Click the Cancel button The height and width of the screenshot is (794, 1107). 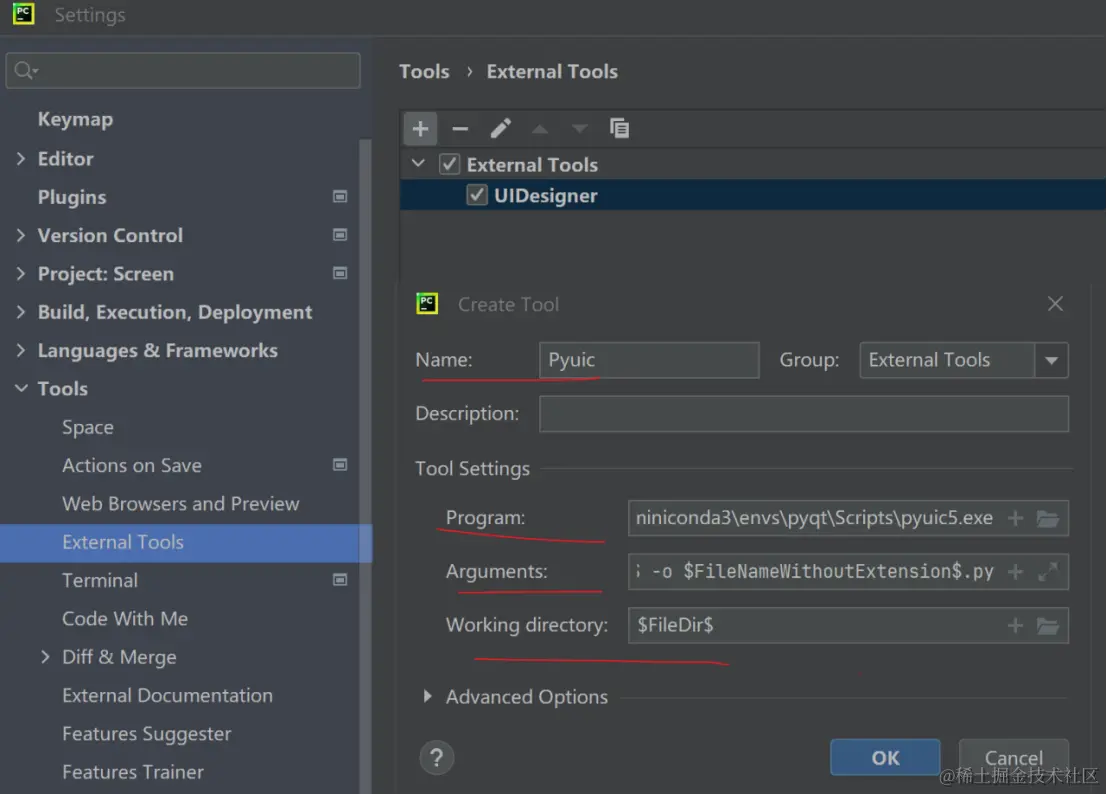tap(1013, 757)
